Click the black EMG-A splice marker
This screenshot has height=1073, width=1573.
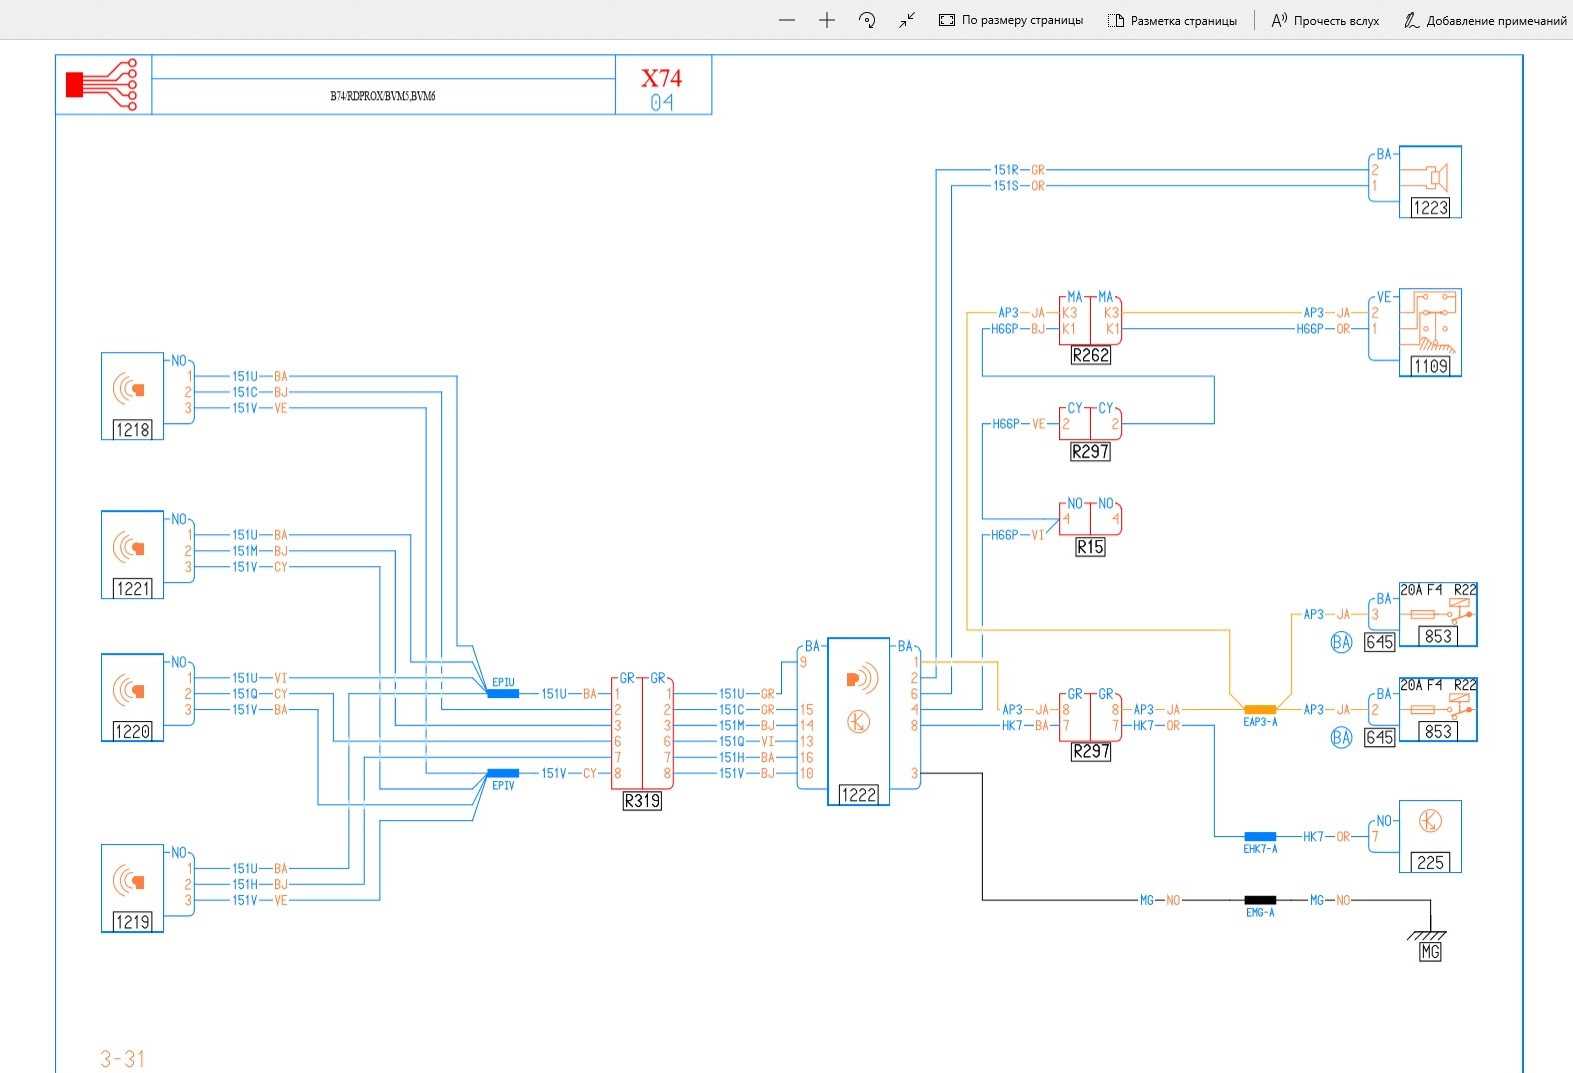point(1260,900)
